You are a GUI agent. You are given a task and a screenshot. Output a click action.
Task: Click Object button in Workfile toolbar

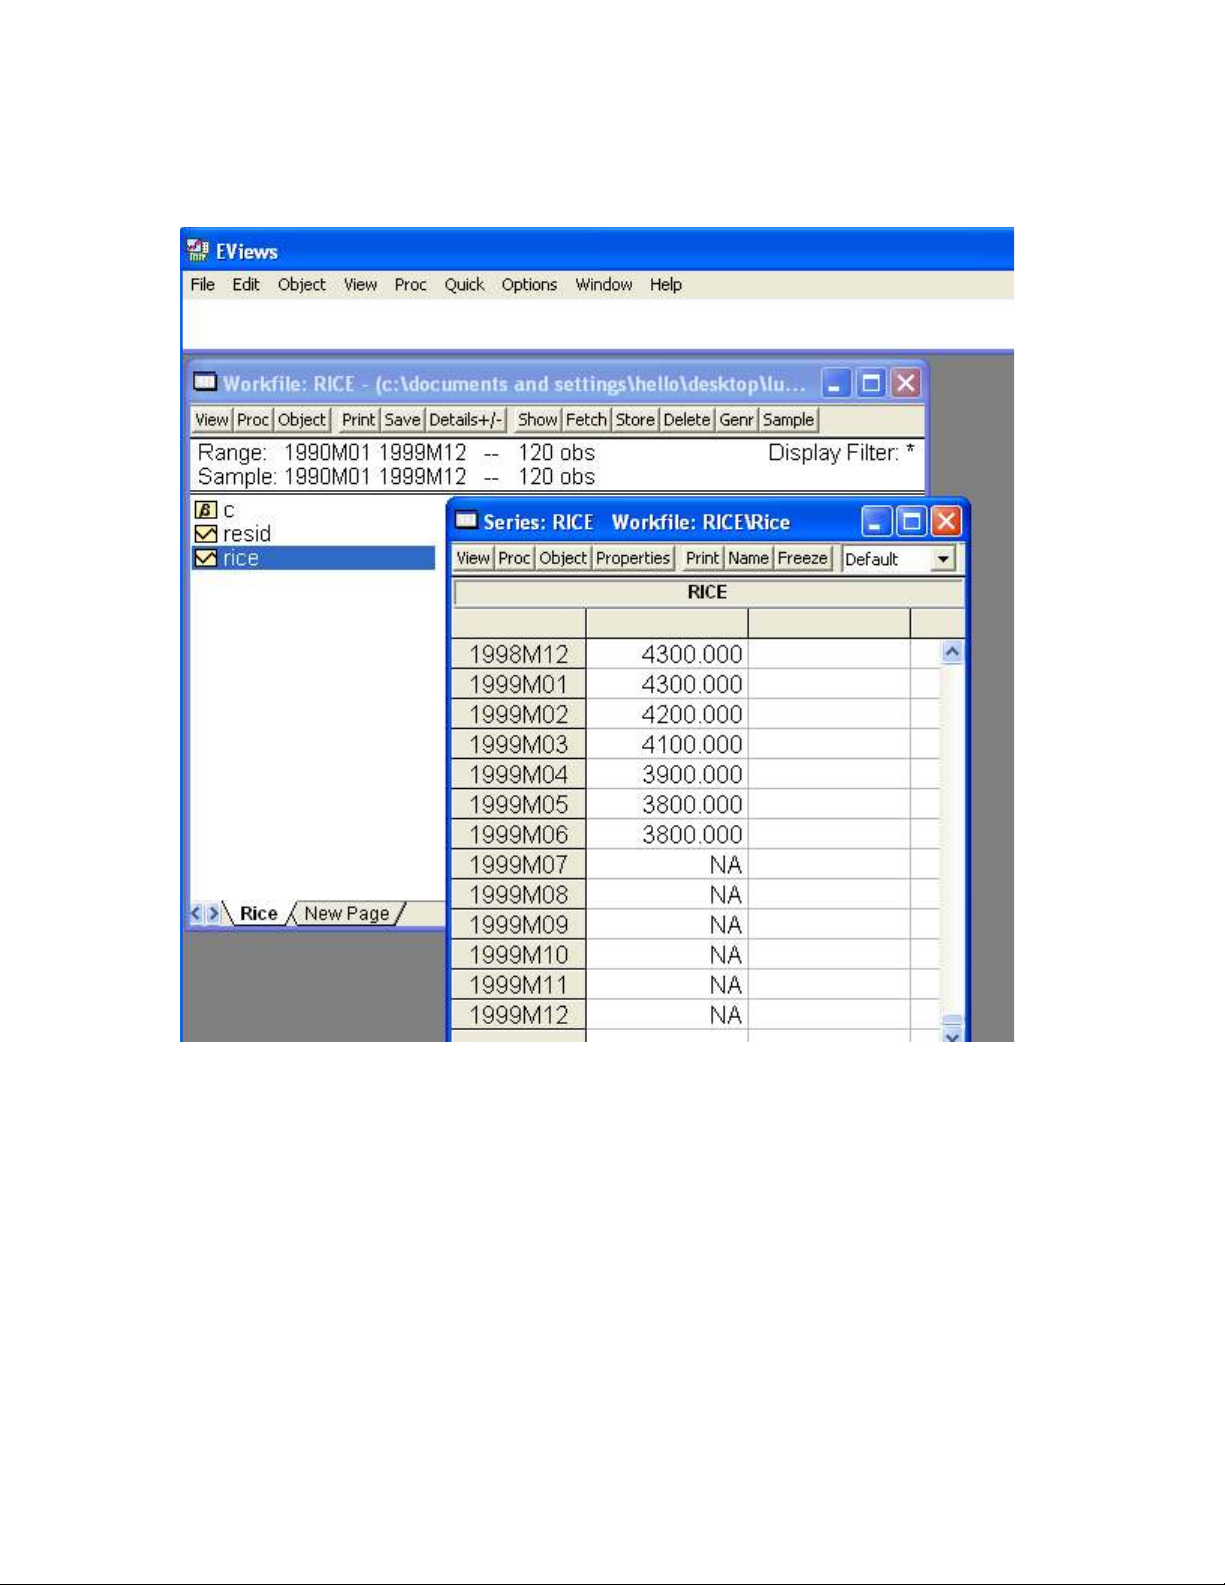(302, 420)
